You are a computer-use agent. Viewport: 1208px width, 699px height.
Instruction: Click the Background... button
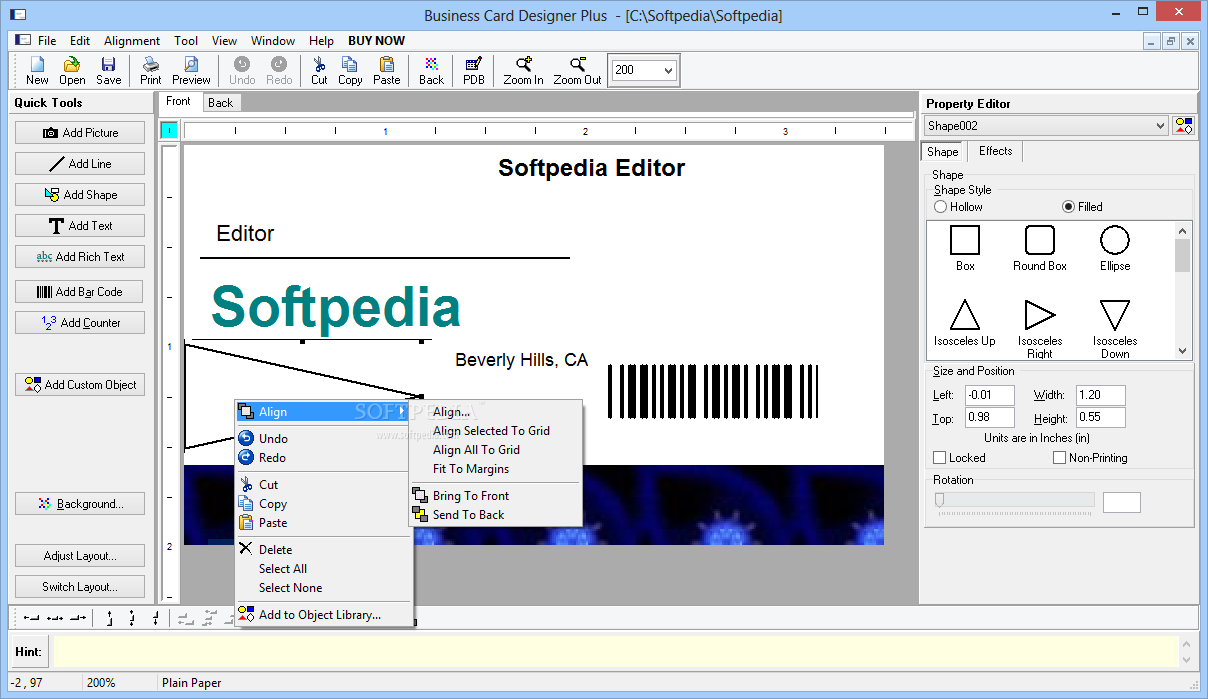click(x=80, y=504)
